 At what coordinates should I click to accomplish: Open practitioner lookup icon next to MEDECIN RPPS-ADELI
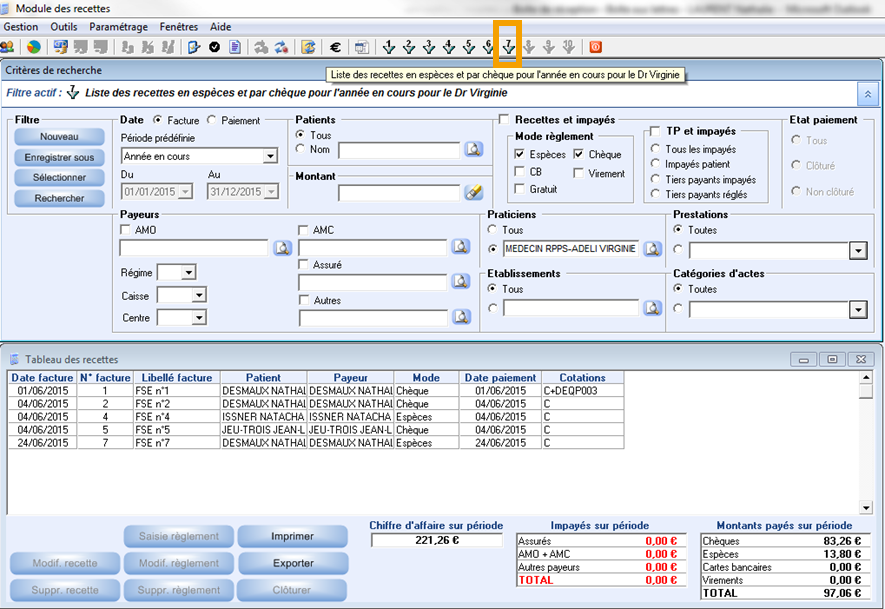point(652,249)
